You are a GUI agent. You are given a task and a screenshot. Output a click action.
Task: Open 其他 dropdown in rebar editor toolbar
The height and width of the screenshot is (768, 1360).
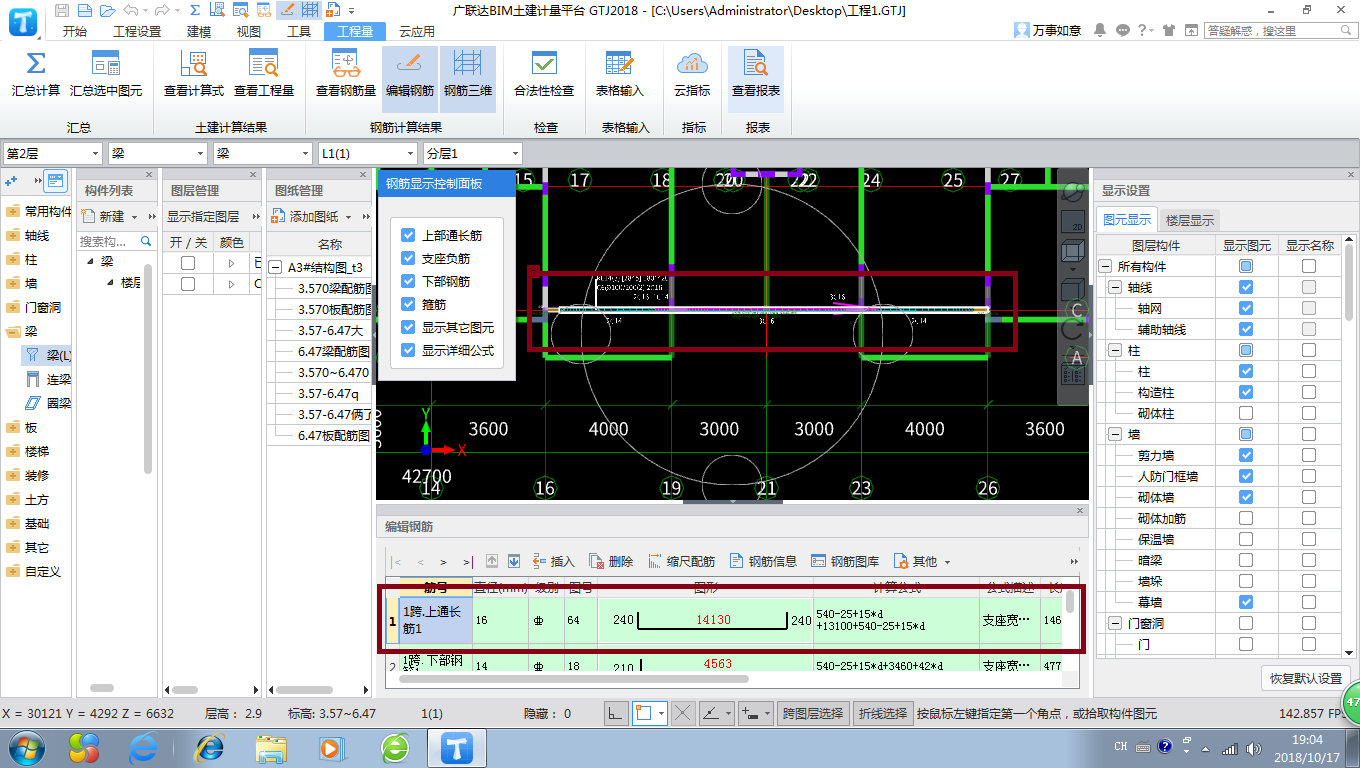tap(921, 561)
